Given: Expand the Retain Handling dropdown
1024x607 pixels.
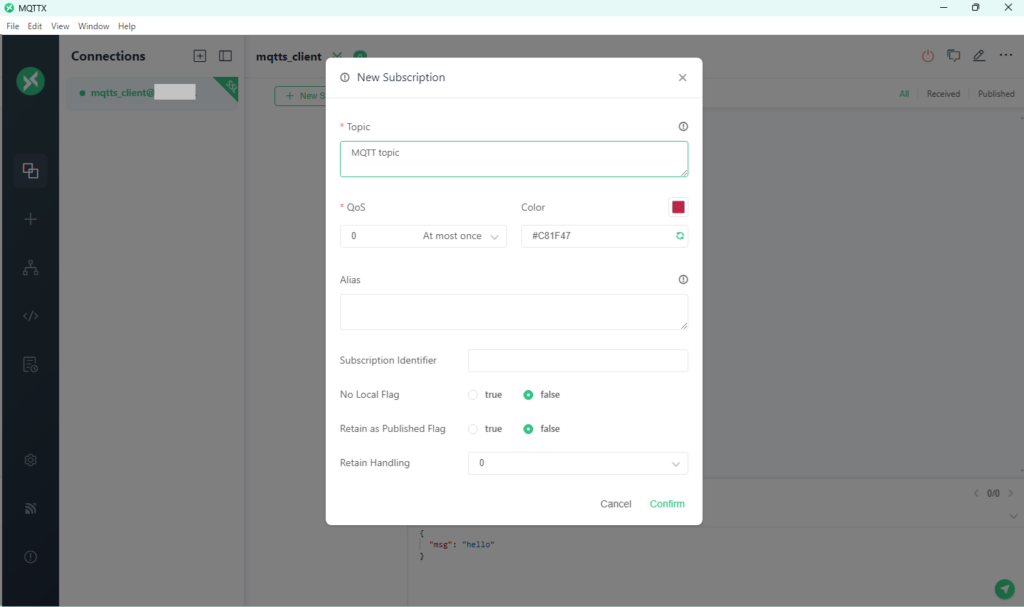Looking at the screenshot, I should [x=577, y=464].
